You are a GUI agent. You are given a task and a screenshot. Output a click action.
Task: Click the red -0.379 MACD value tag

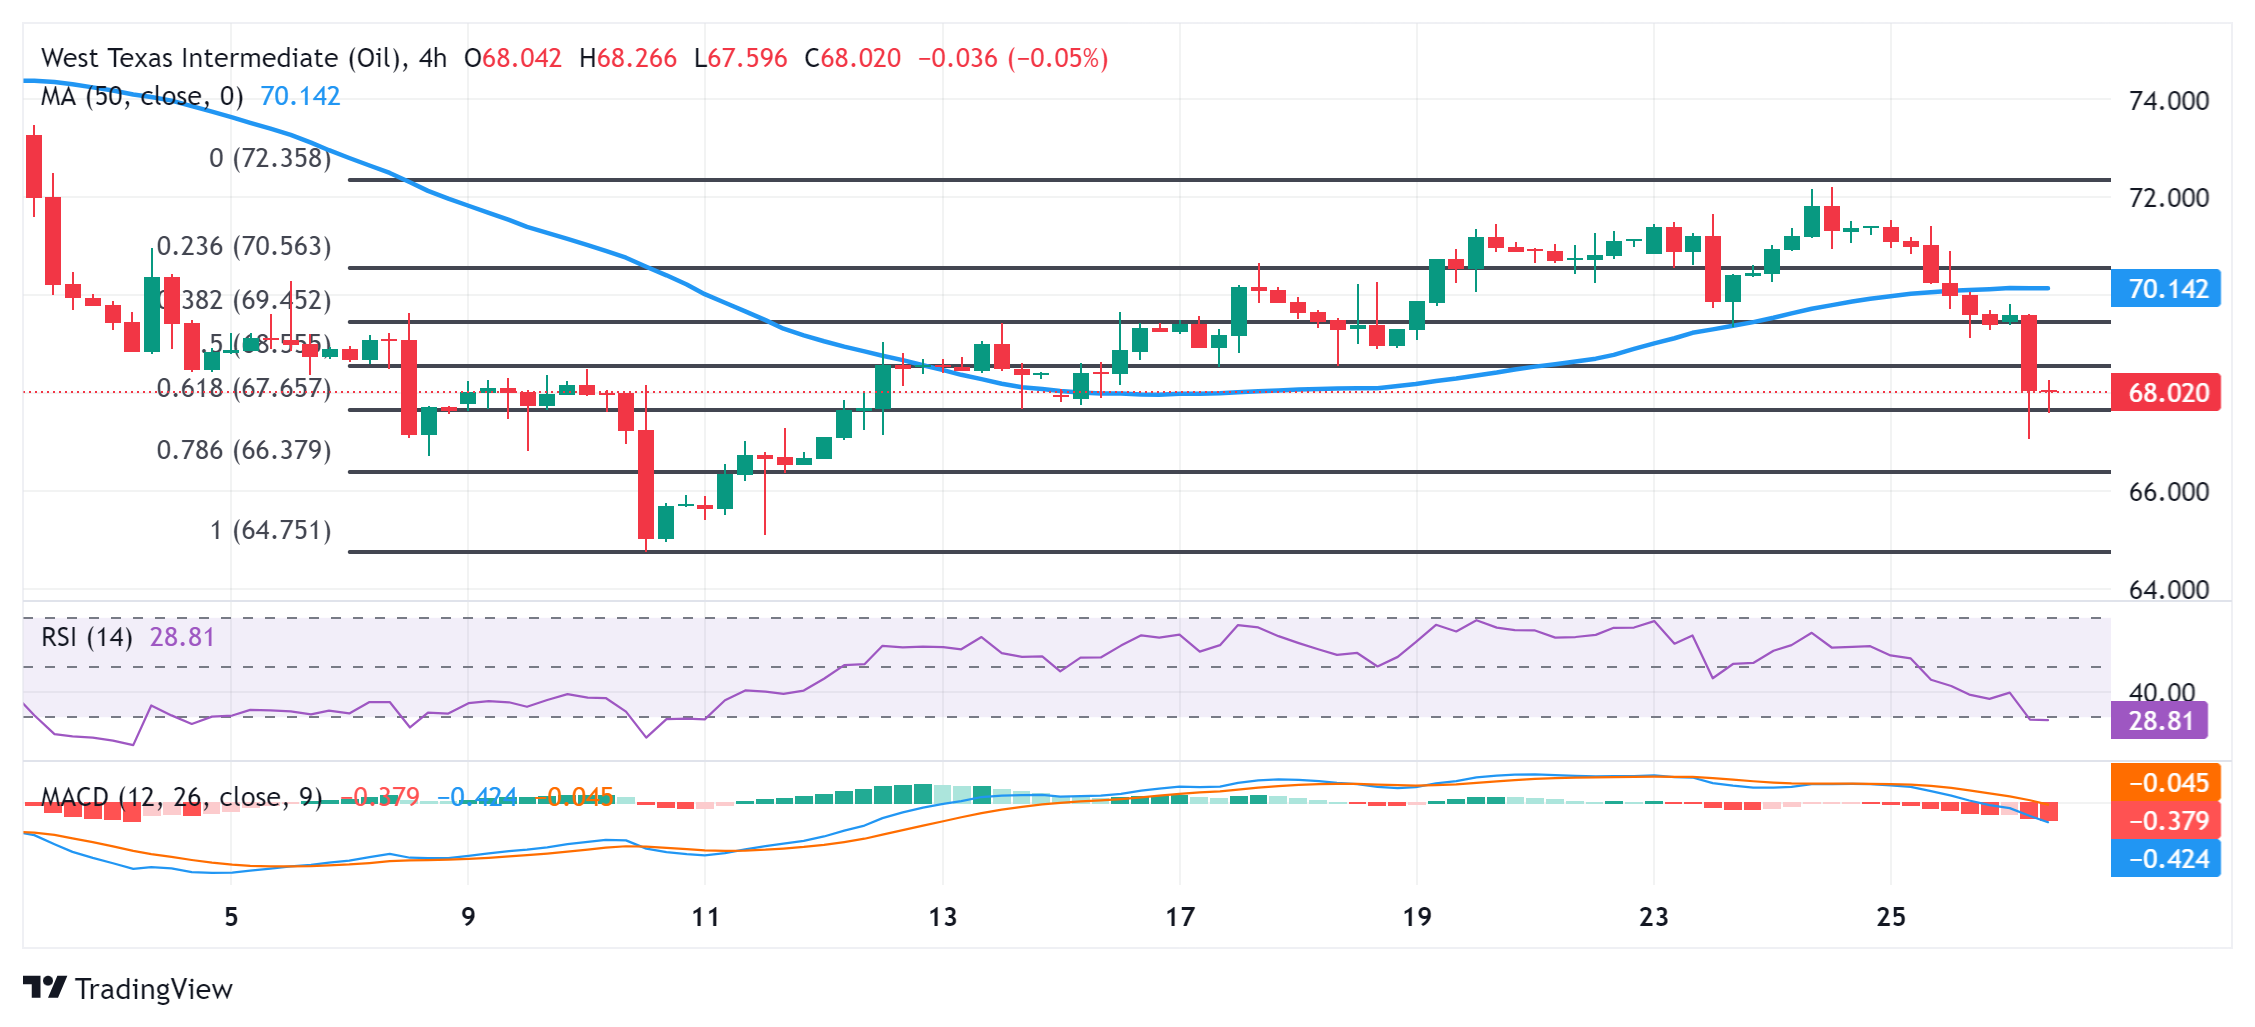point(2166,821)
